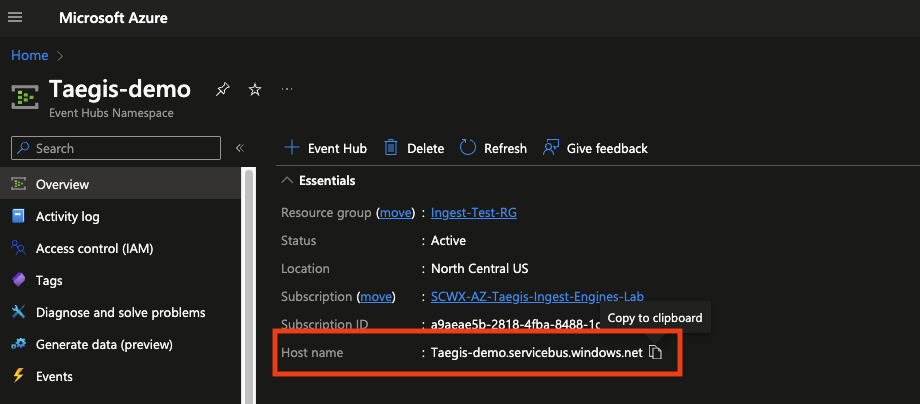Image resolution: width=920 pixels, height=404 pixels.
Task: Open Diagnose and solve problems
Action: tap(120, 313)
